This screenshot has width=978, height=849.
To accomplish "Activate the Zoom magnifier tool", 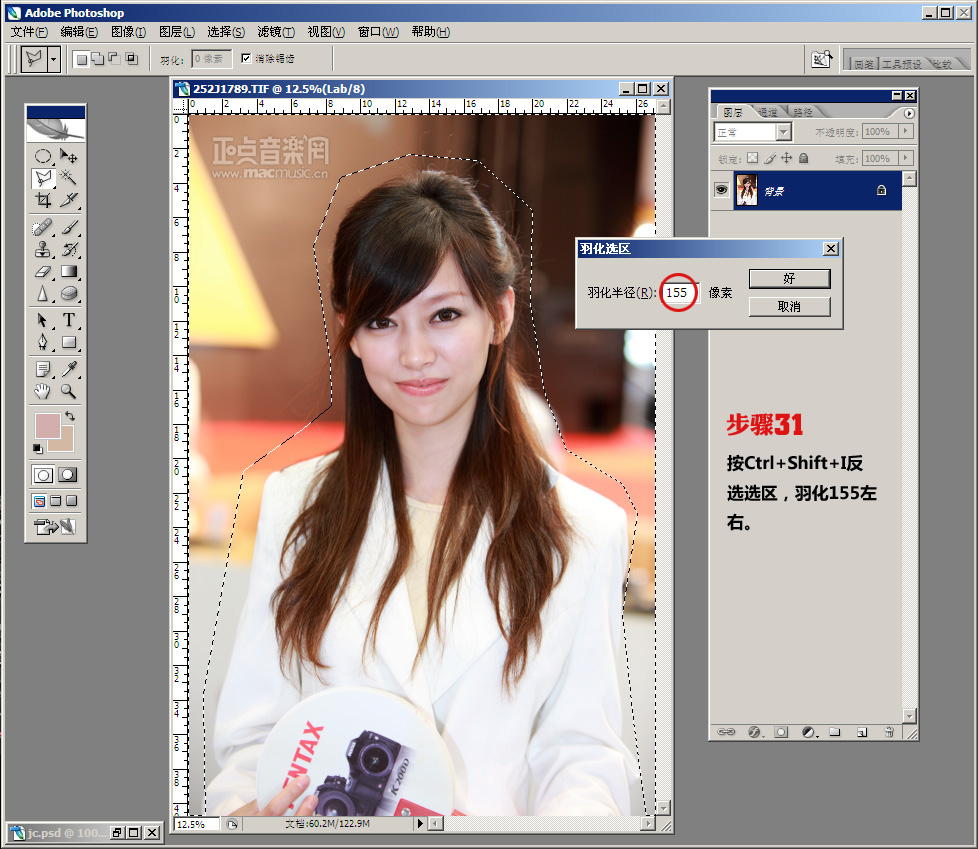I will pos(69,391).
